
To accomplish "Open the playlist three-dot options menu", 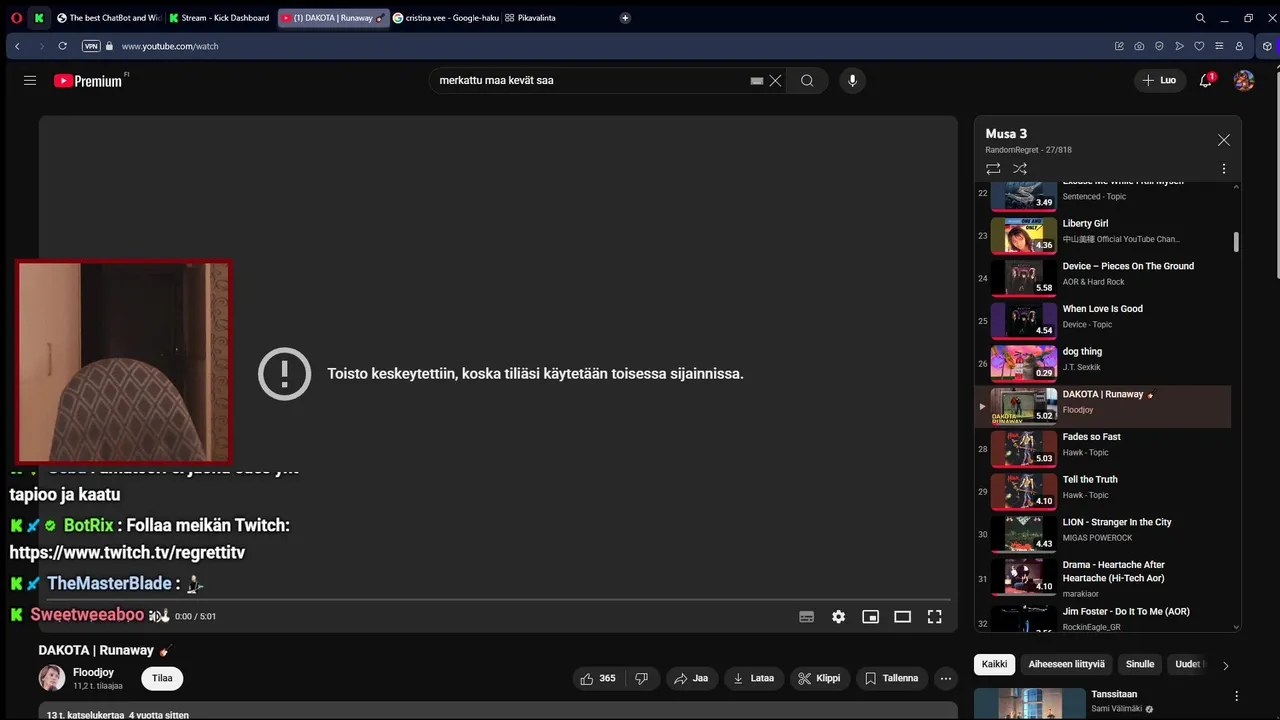I will (x=1224, y=169).
